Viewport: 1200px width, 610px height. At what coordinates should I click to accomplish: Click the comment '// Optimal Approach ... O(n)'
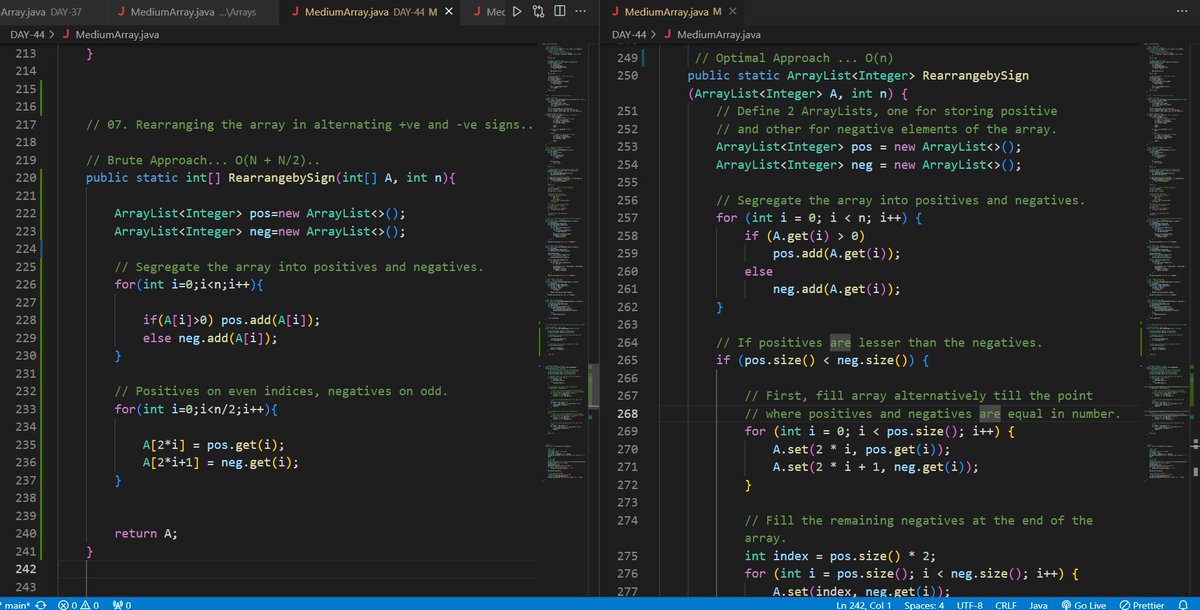794,58
